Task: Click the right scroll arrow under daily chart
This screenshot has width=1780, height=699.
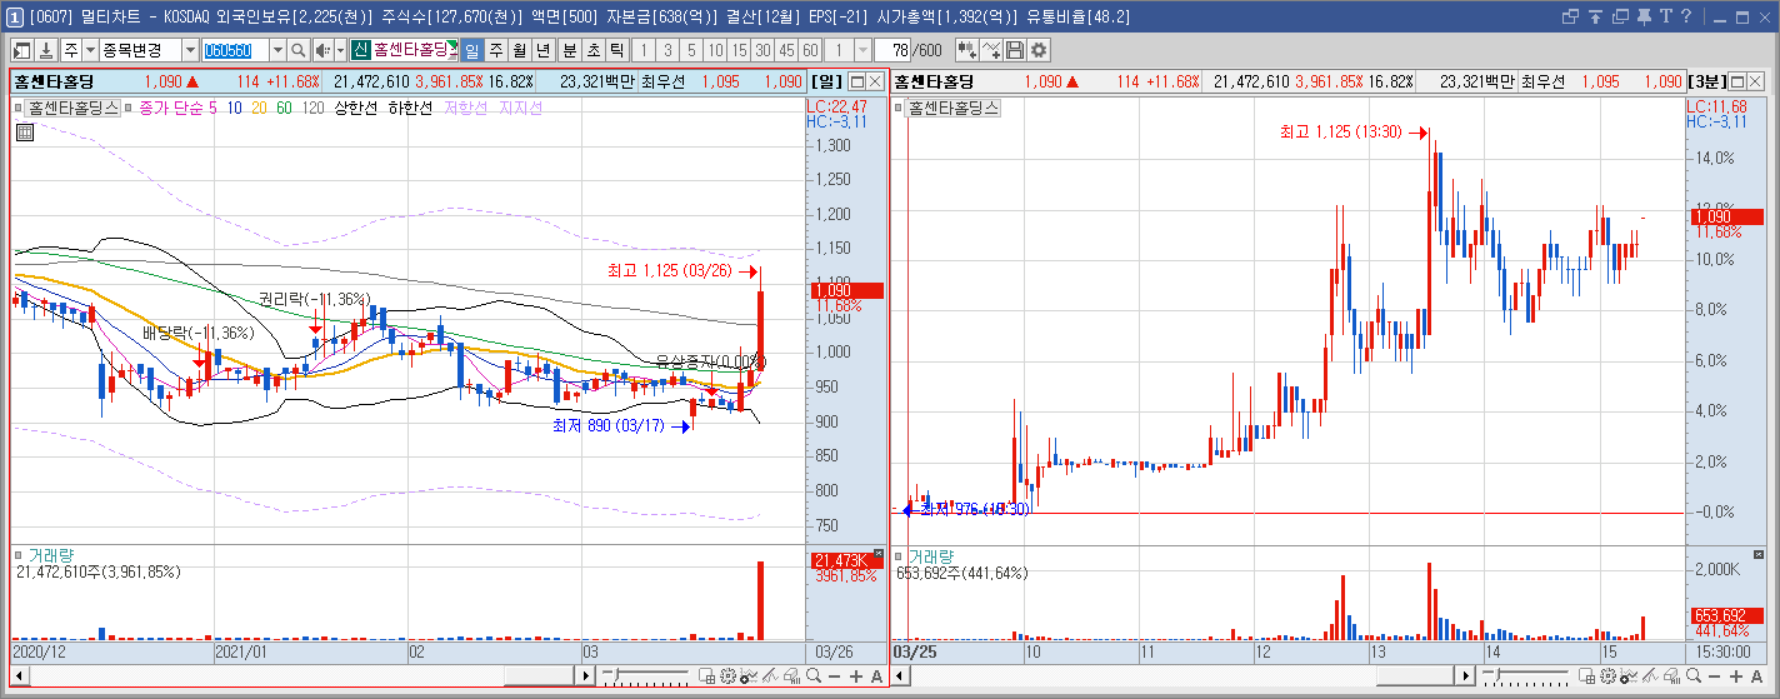Action: point(586,677)
